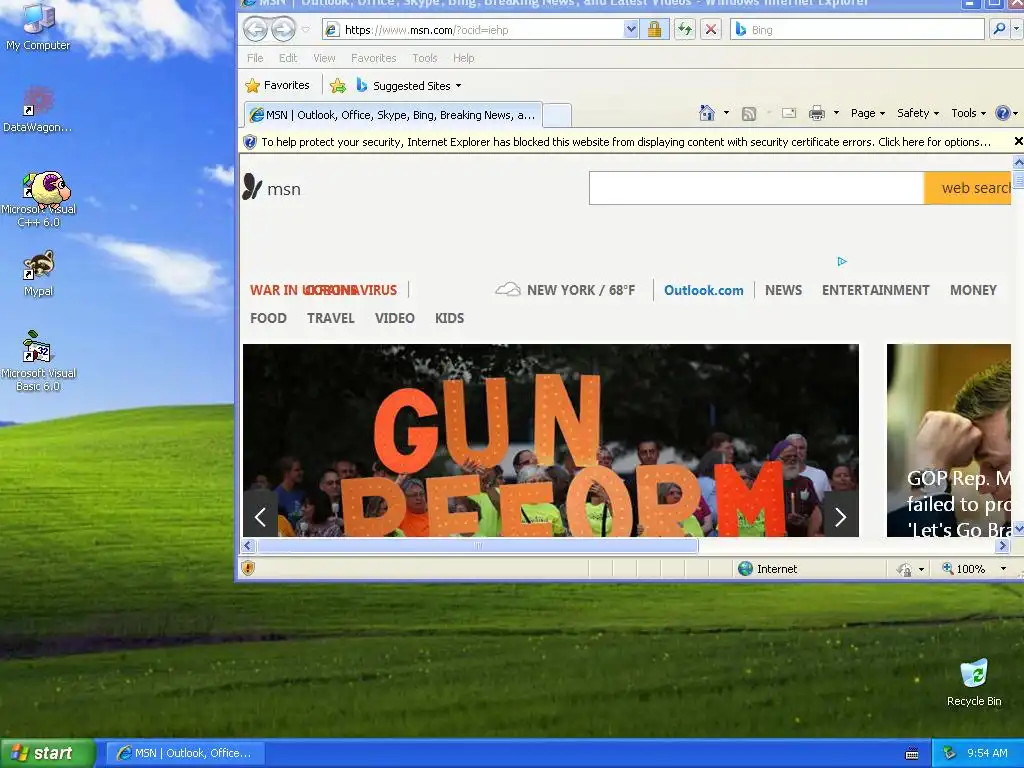Click the Favorites star button
Viewport: 1024px width, 768px height.
pyautogui.click(x=278, y=86)
